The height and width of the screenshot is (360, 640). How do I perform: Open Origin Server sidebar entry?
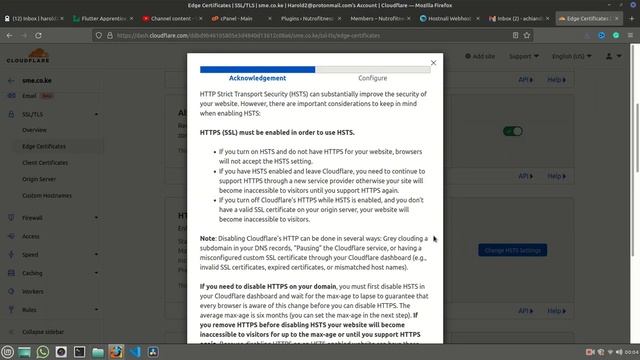39,179
